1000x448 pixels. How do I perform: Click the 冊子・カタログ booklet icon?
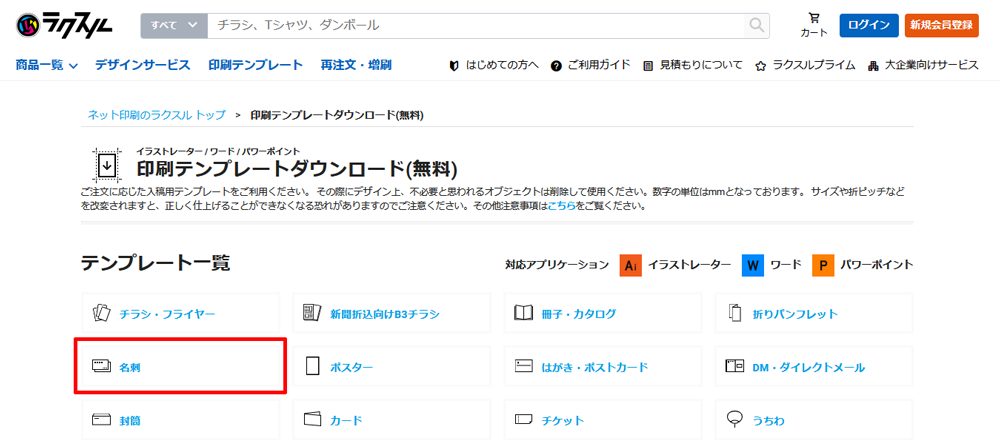click(523, 313)
